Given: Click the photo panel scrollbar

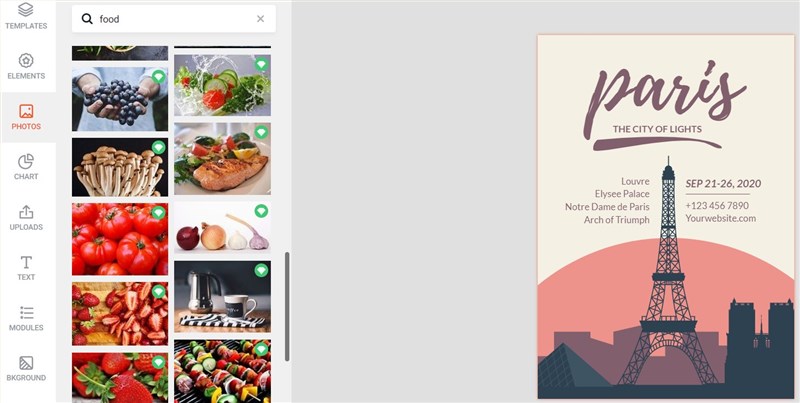Looking at the screenshot, I should coord(287,307).
